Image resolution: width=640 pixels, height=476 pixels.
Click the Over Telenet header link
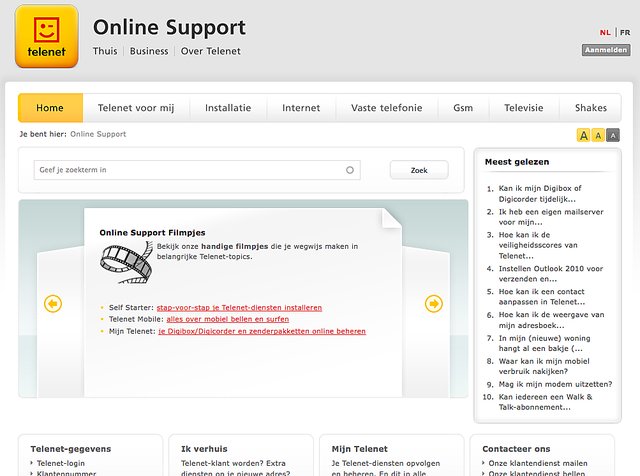(211, 51)
